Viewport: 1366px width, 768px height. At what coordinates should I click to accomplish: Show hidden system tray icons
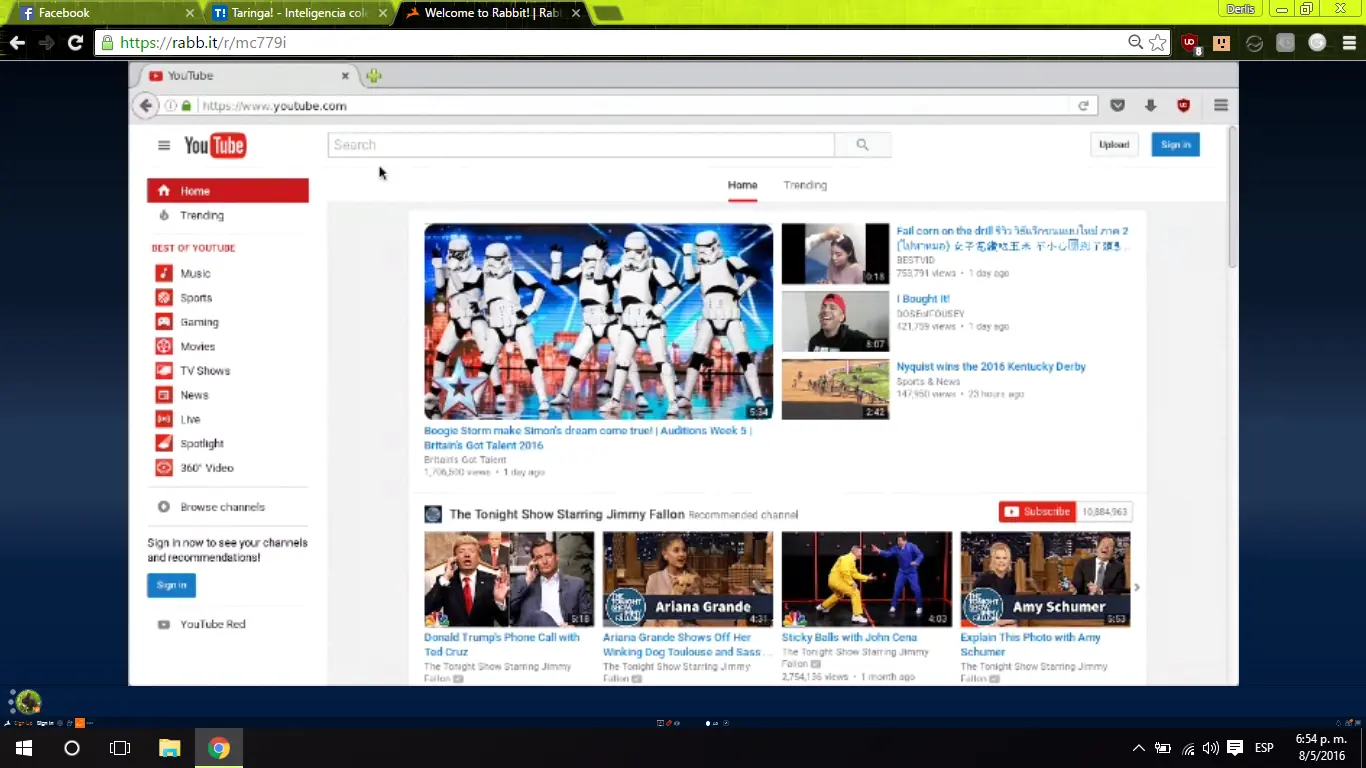1138,748
